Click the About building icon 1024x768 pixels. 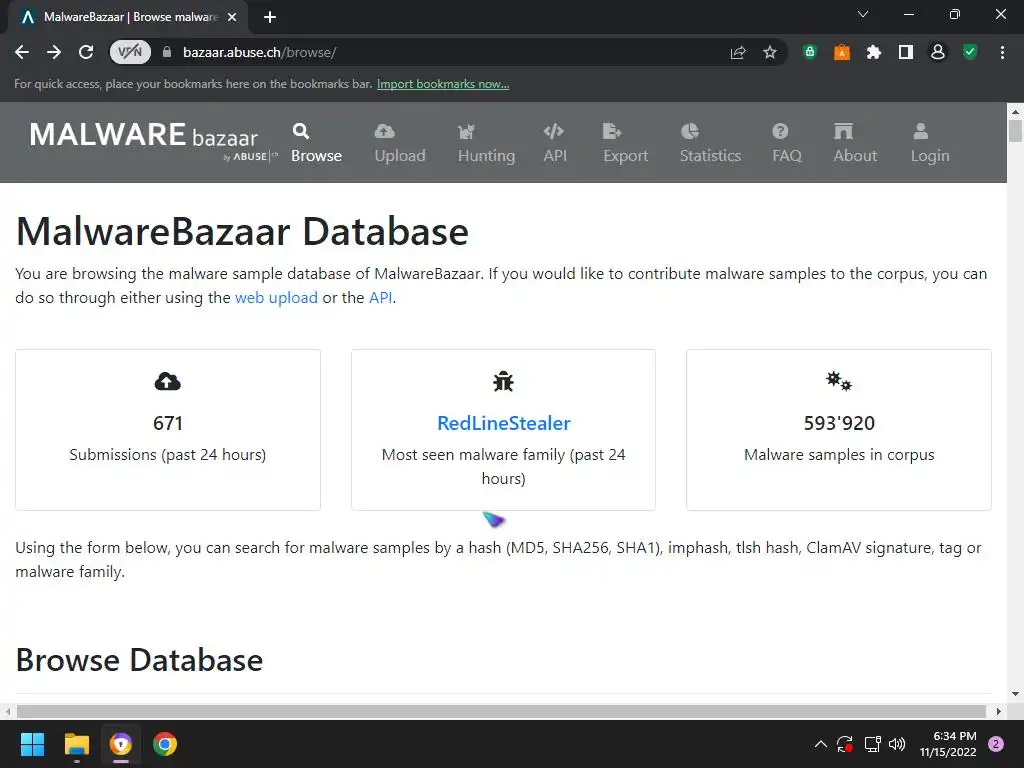click(843, 131)
